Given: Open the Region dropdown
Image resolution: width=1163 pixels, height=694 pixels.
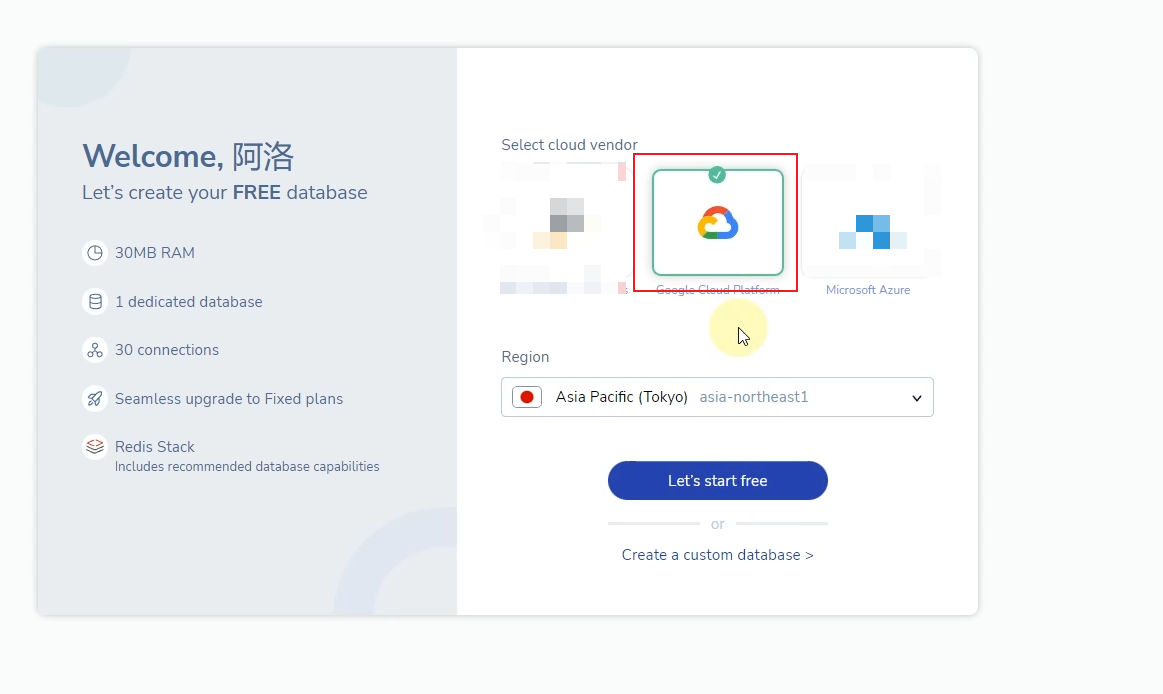Looking at the screenshot, I should (717, 397).
